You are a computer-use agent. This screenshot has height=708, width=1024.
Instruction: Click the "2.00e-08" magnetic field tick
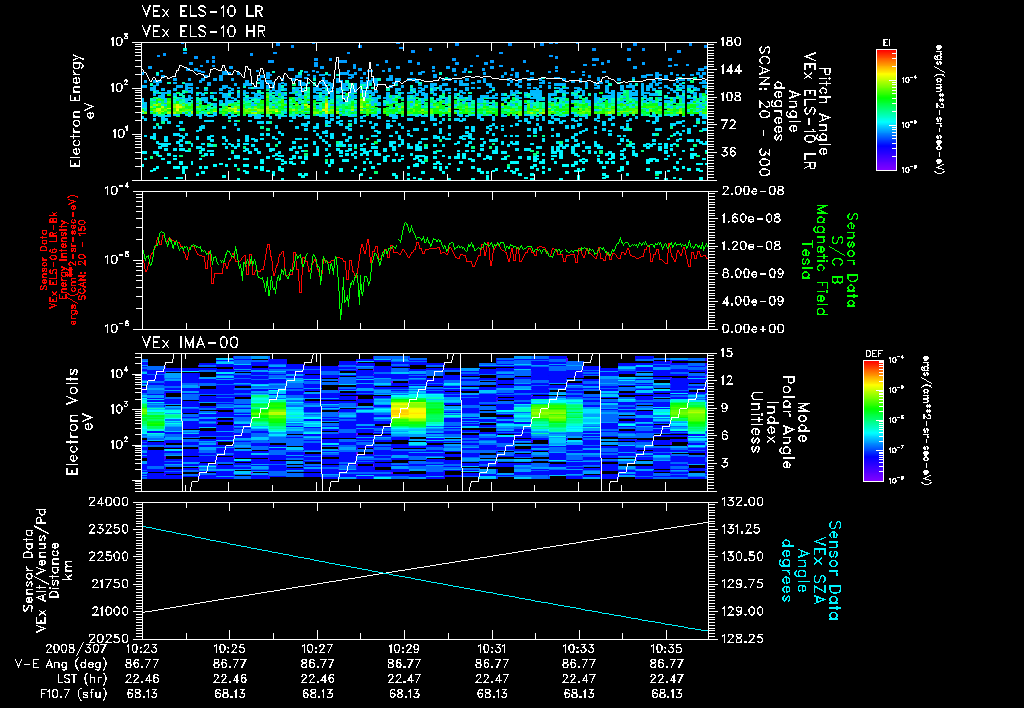(752, 191)
